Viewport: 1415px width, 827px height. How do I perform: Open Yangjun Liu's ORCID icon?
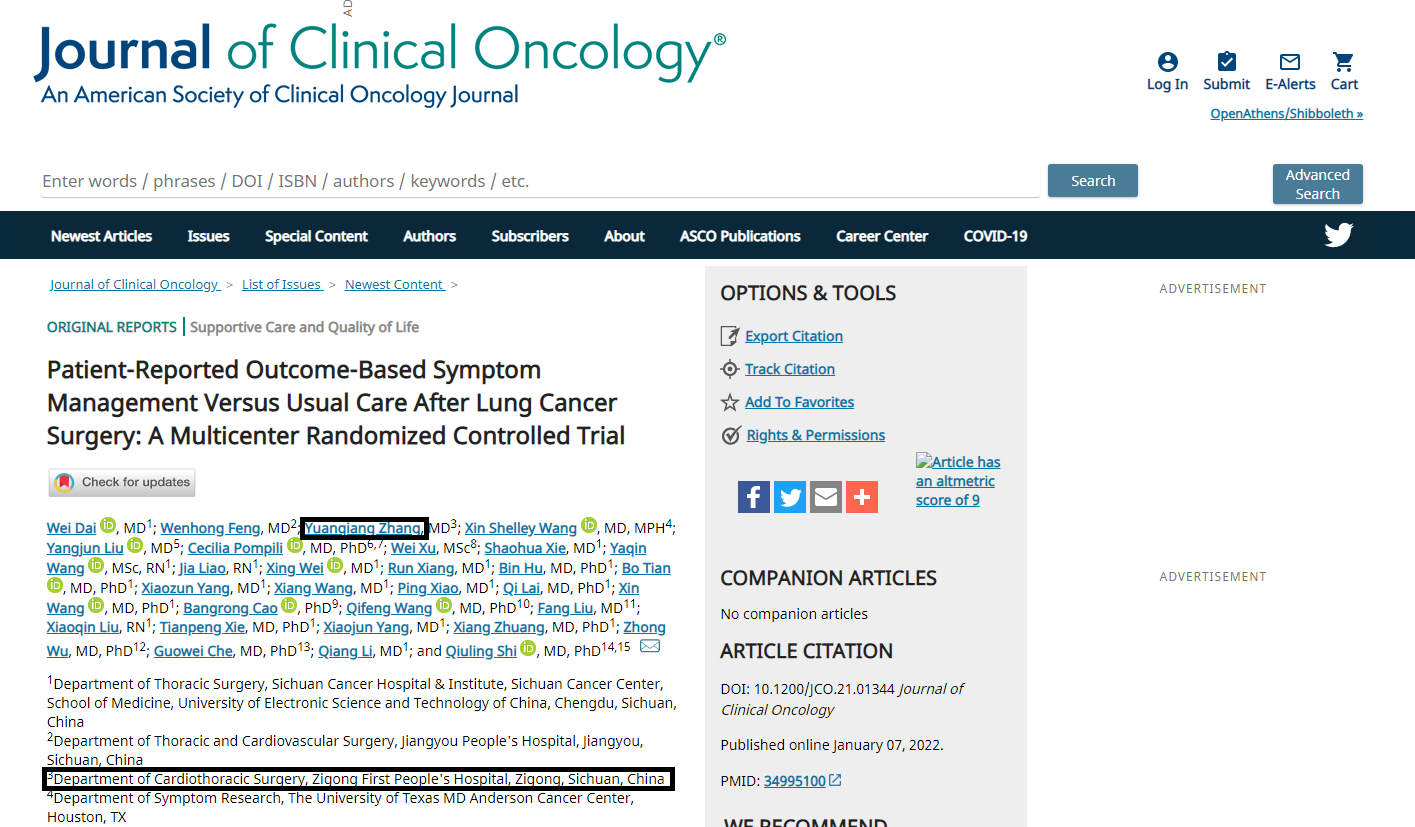[x=136, y=546]
